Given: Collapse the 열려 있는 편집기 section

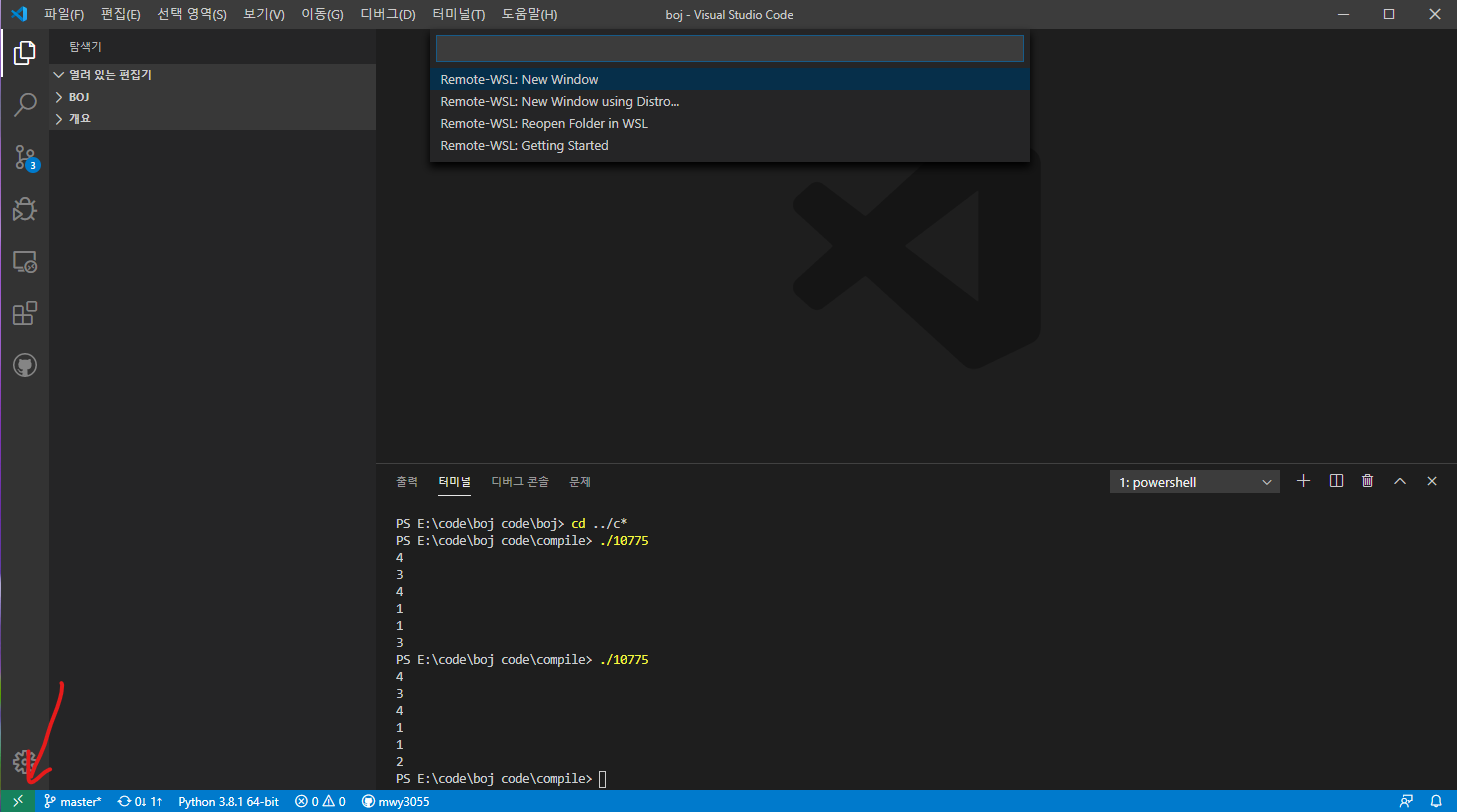Looking at the screenshot, I should coord(212,75).
